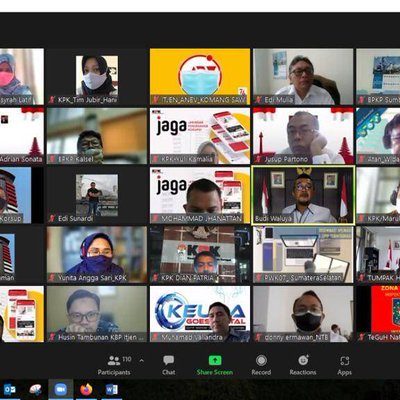Select Mohammad Jhanattan's video tile

coord(200,195)
